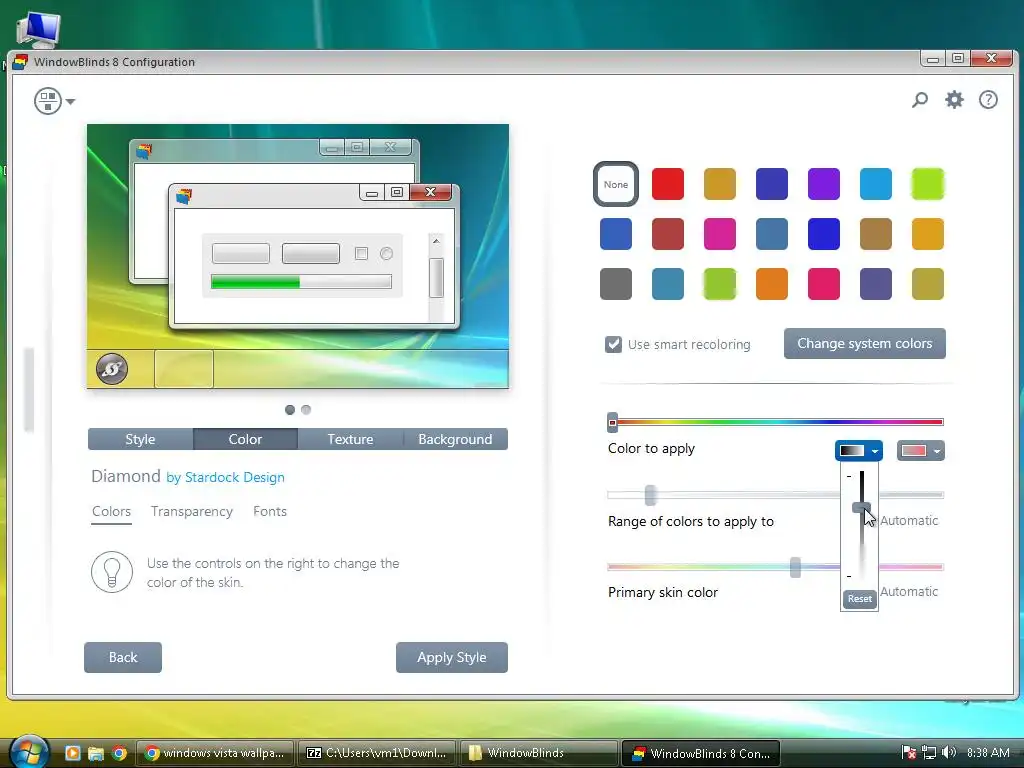
Task: Choose the sky blue swatch in first row
Action: click(x=876, y=184)
